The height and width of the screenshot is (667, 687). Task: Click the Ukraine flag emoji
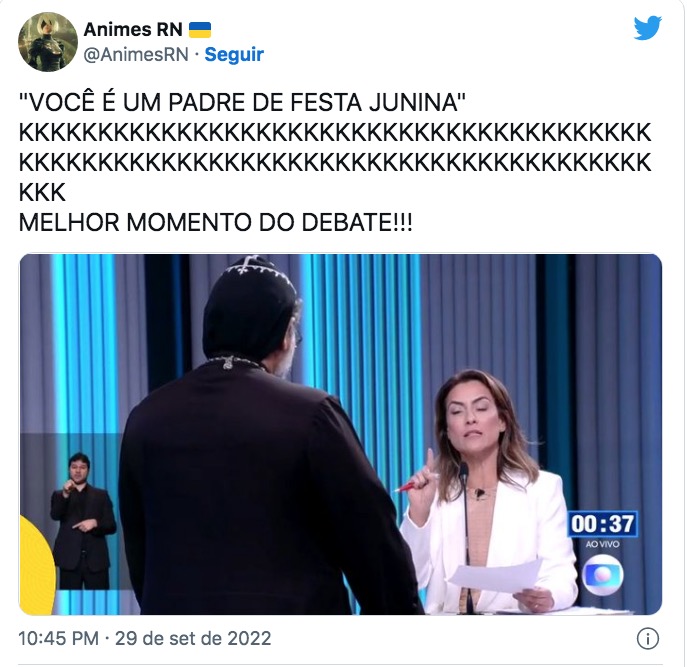pyautogui.click(x=200, y=30)
